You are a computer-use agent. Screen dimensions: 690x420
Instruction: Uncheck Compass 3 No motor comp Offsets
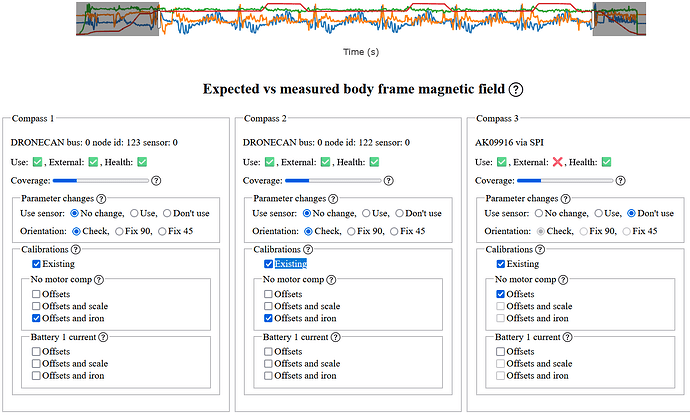pos(501,294)
